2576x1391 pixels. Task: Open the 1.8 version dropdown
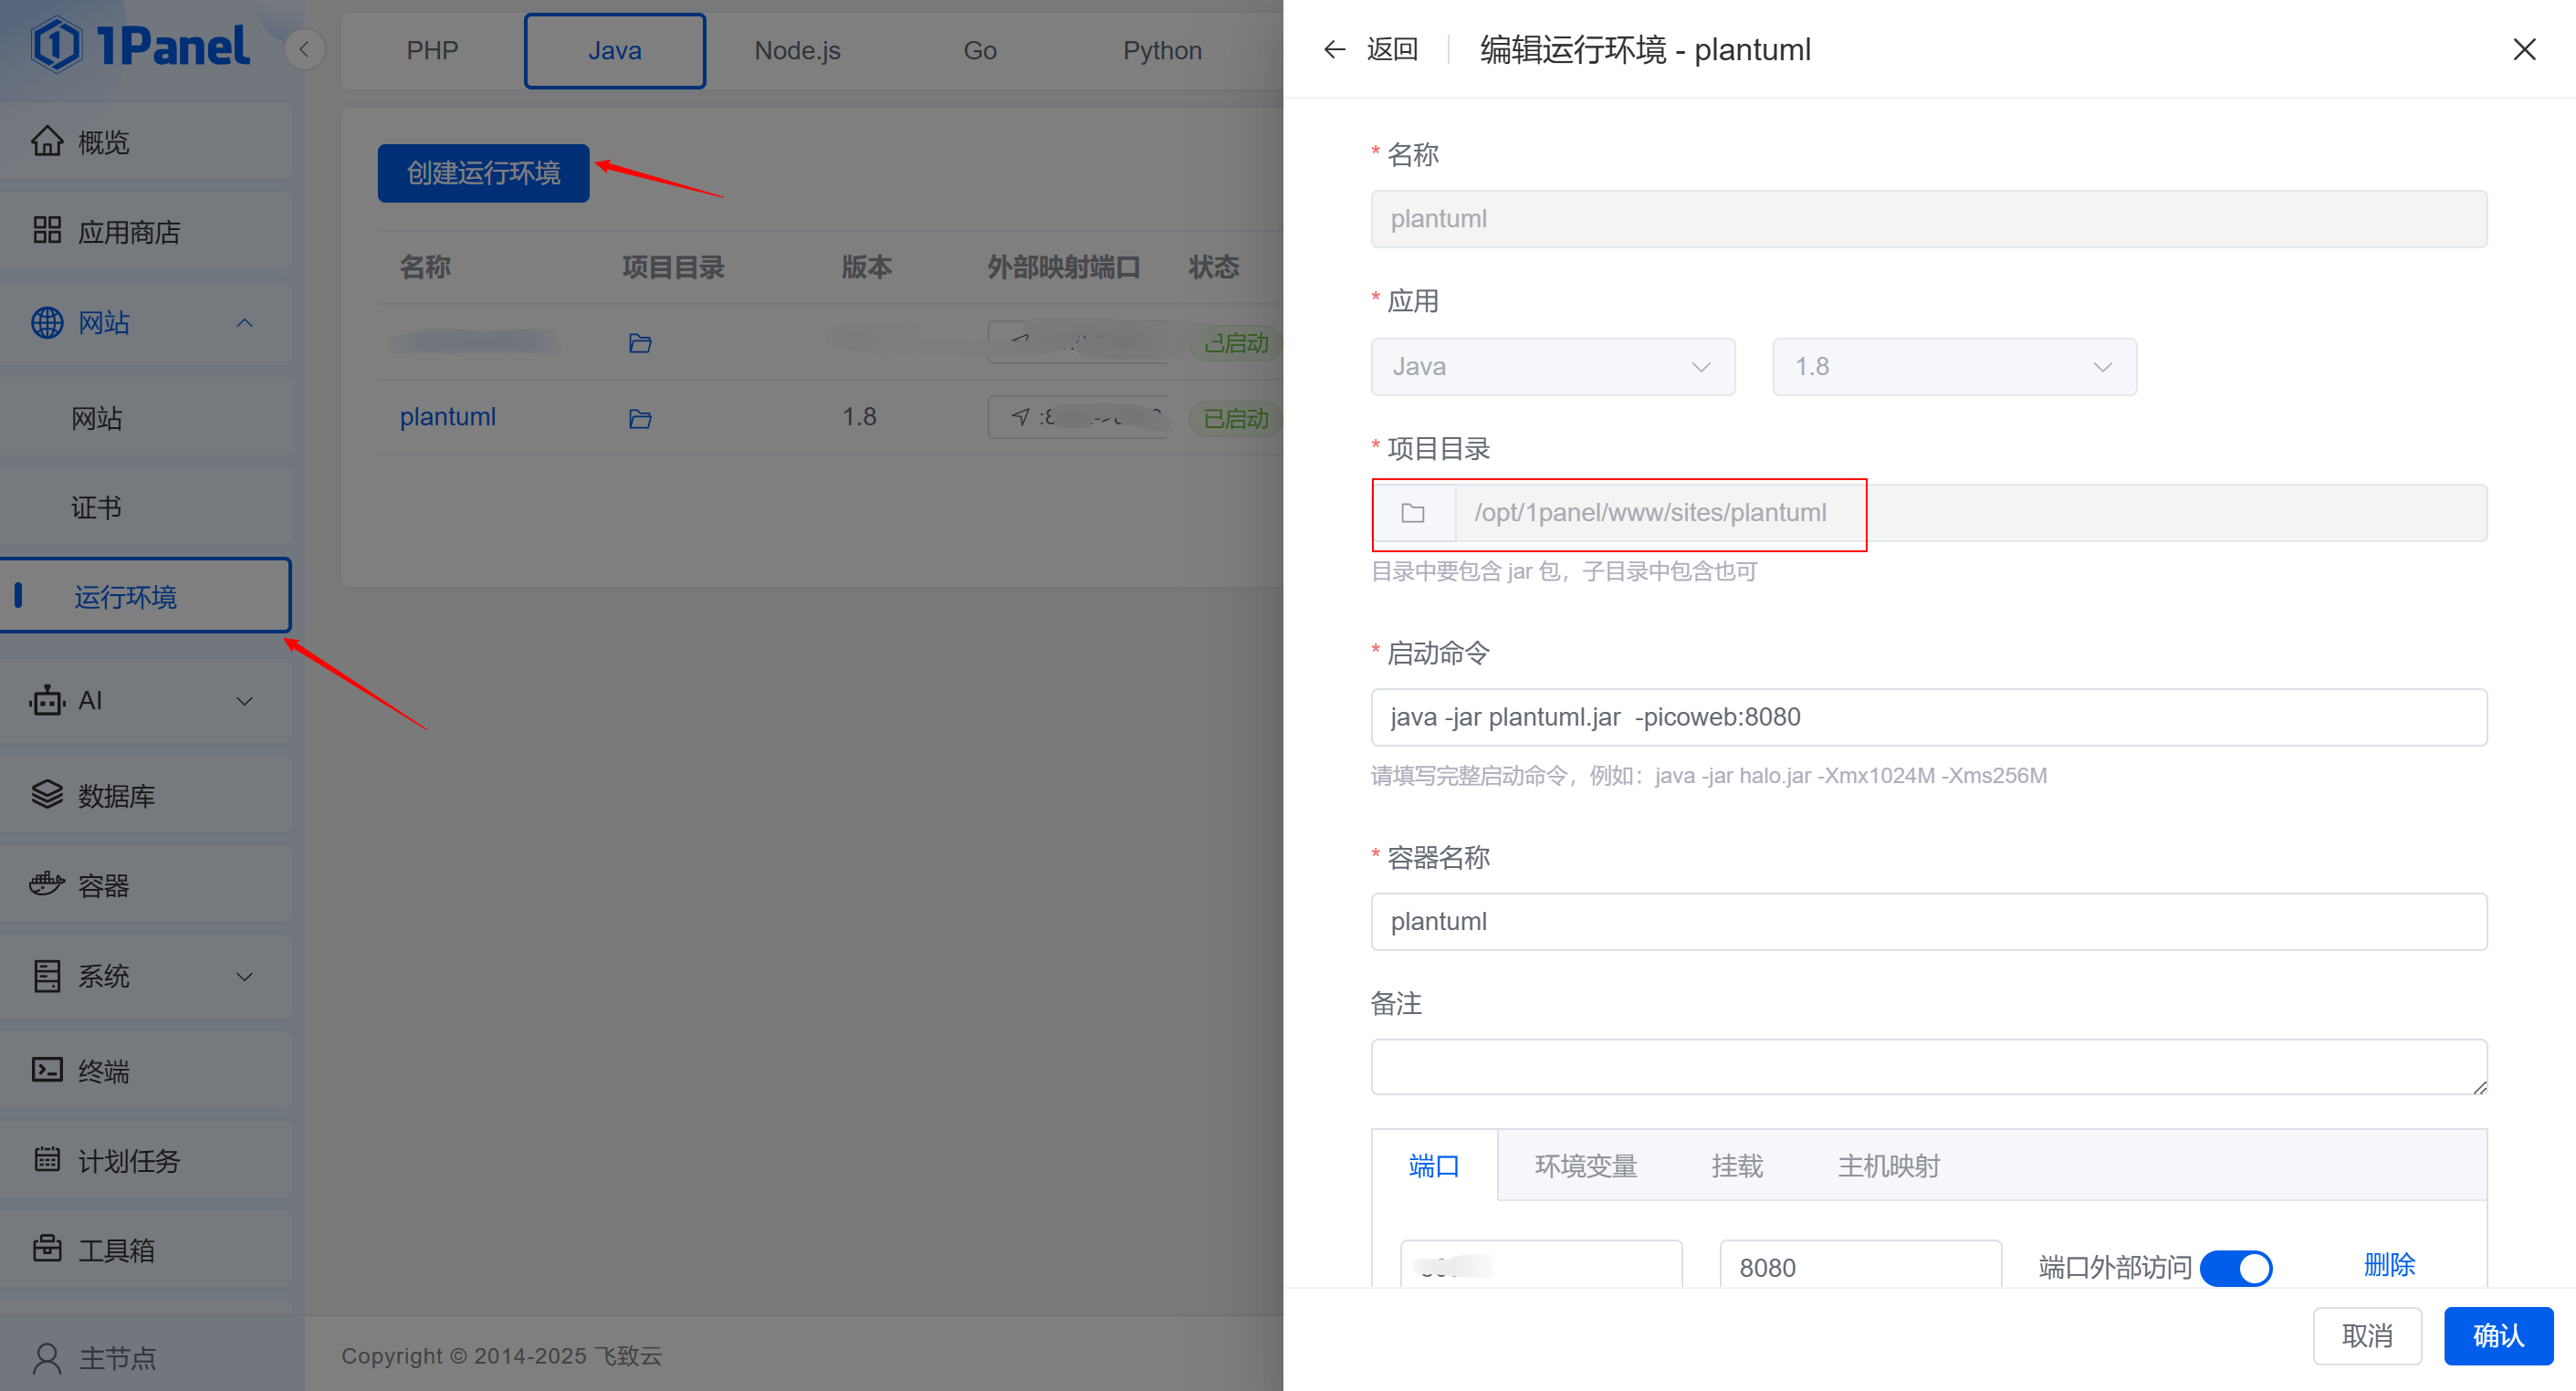(x=1953, y=367)
